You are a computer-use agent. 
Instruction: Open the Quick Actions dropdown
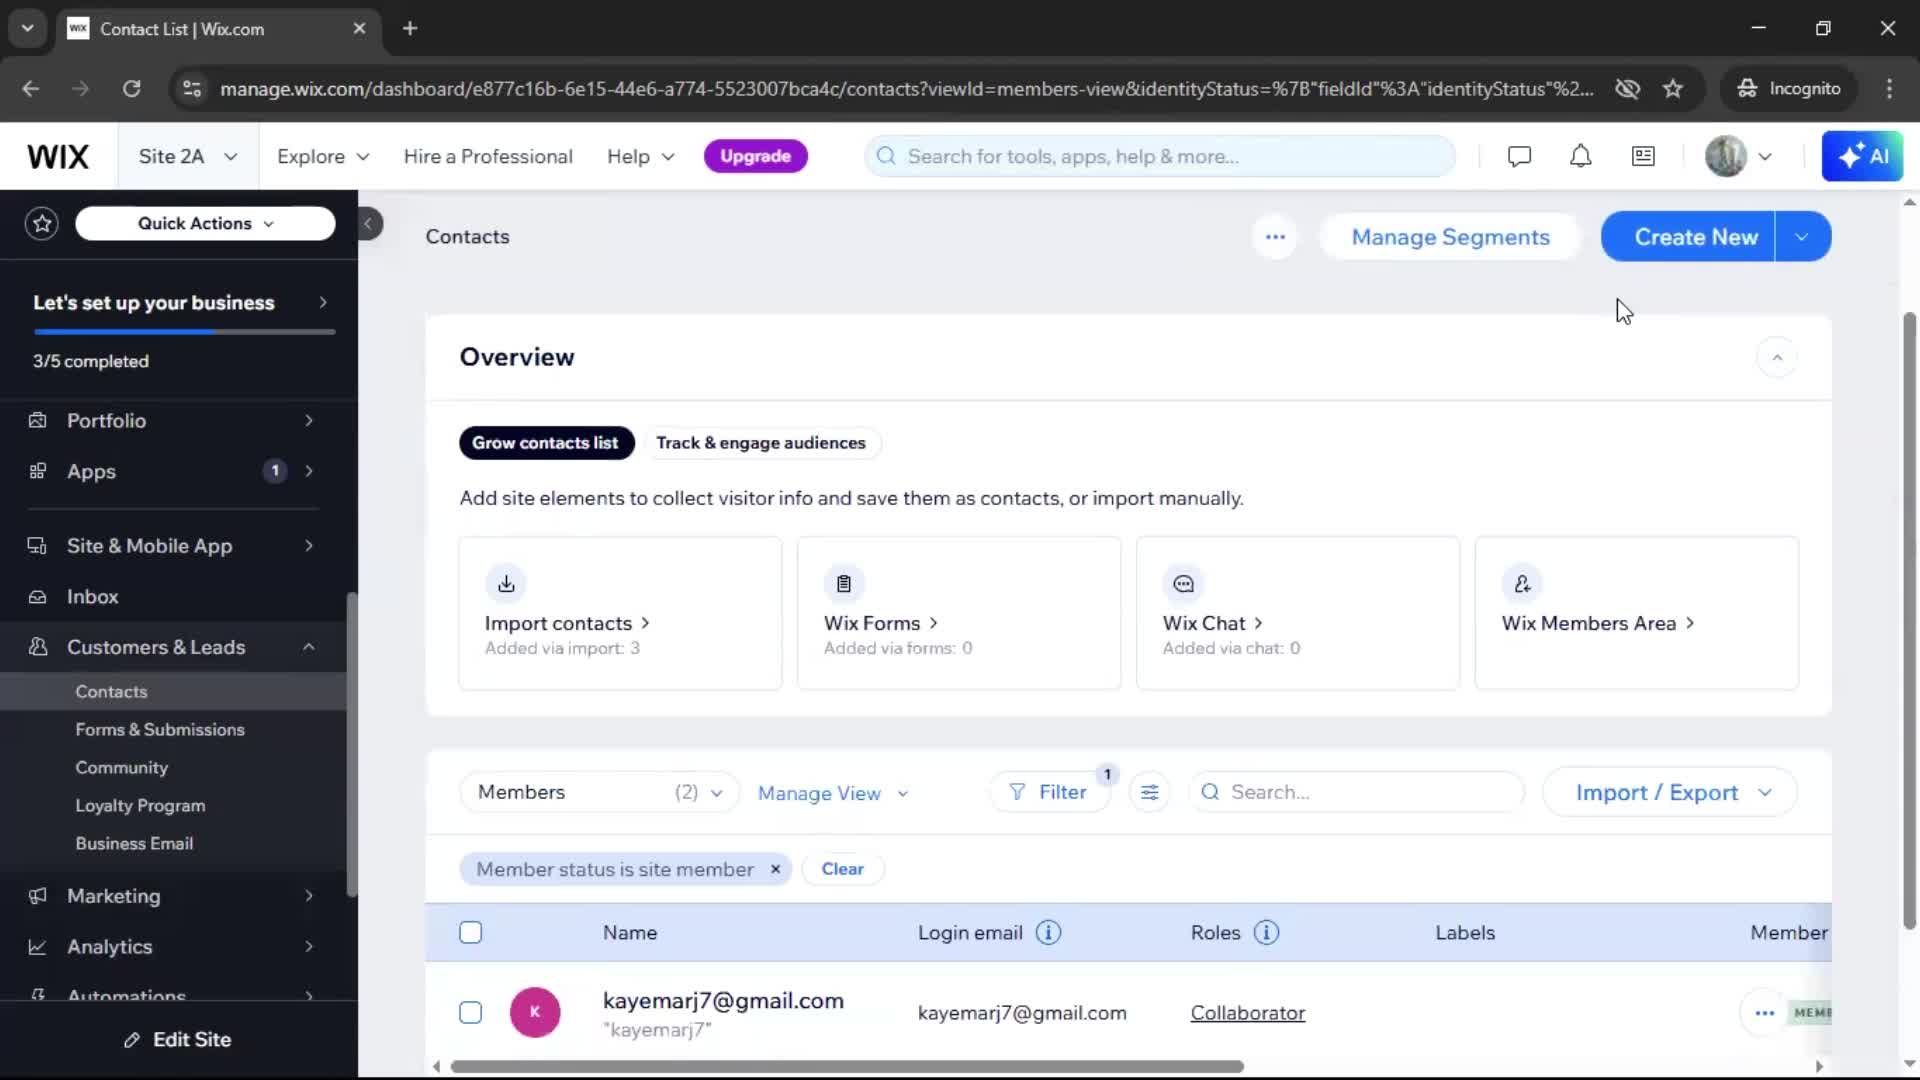coord(205,223)
